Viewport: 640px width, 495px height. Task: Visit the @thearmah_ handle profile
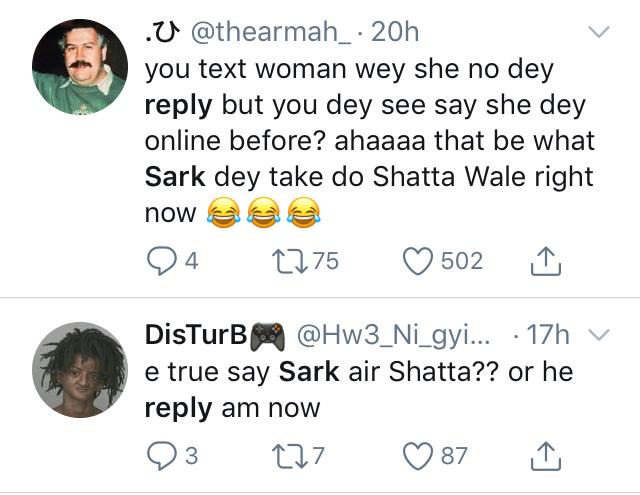(x=271, y=33)
